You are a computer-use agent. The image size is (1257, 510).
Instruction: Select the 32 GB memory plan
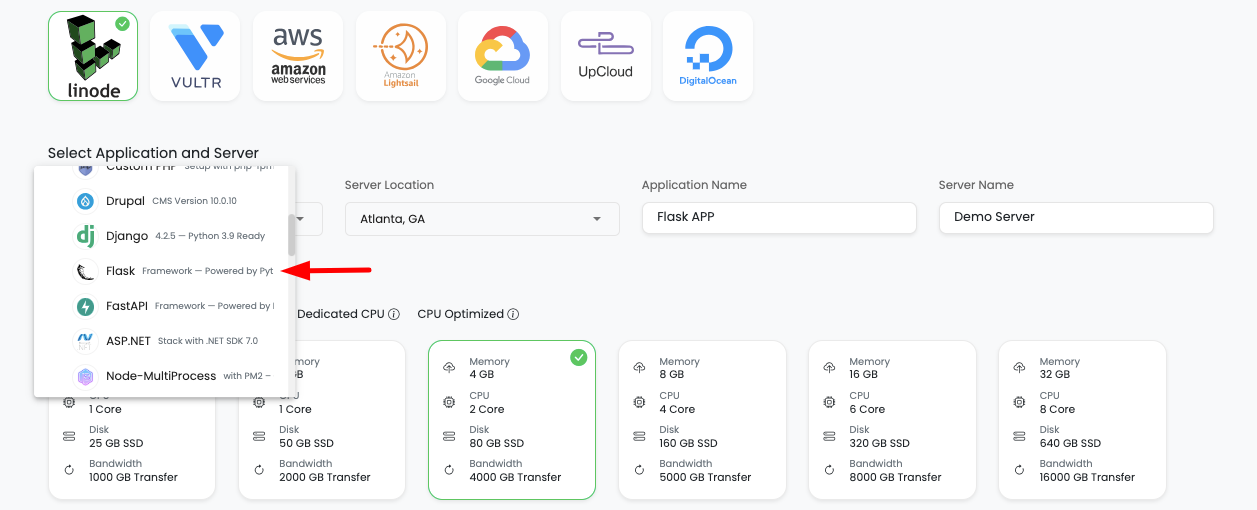[1082, 420]
